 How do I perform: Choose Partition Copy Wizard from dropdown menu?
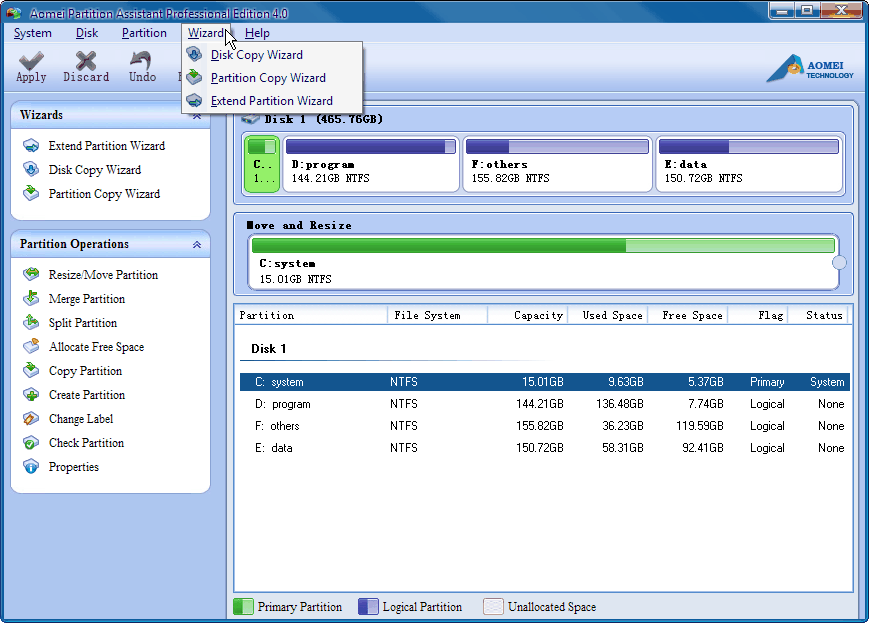268,78
